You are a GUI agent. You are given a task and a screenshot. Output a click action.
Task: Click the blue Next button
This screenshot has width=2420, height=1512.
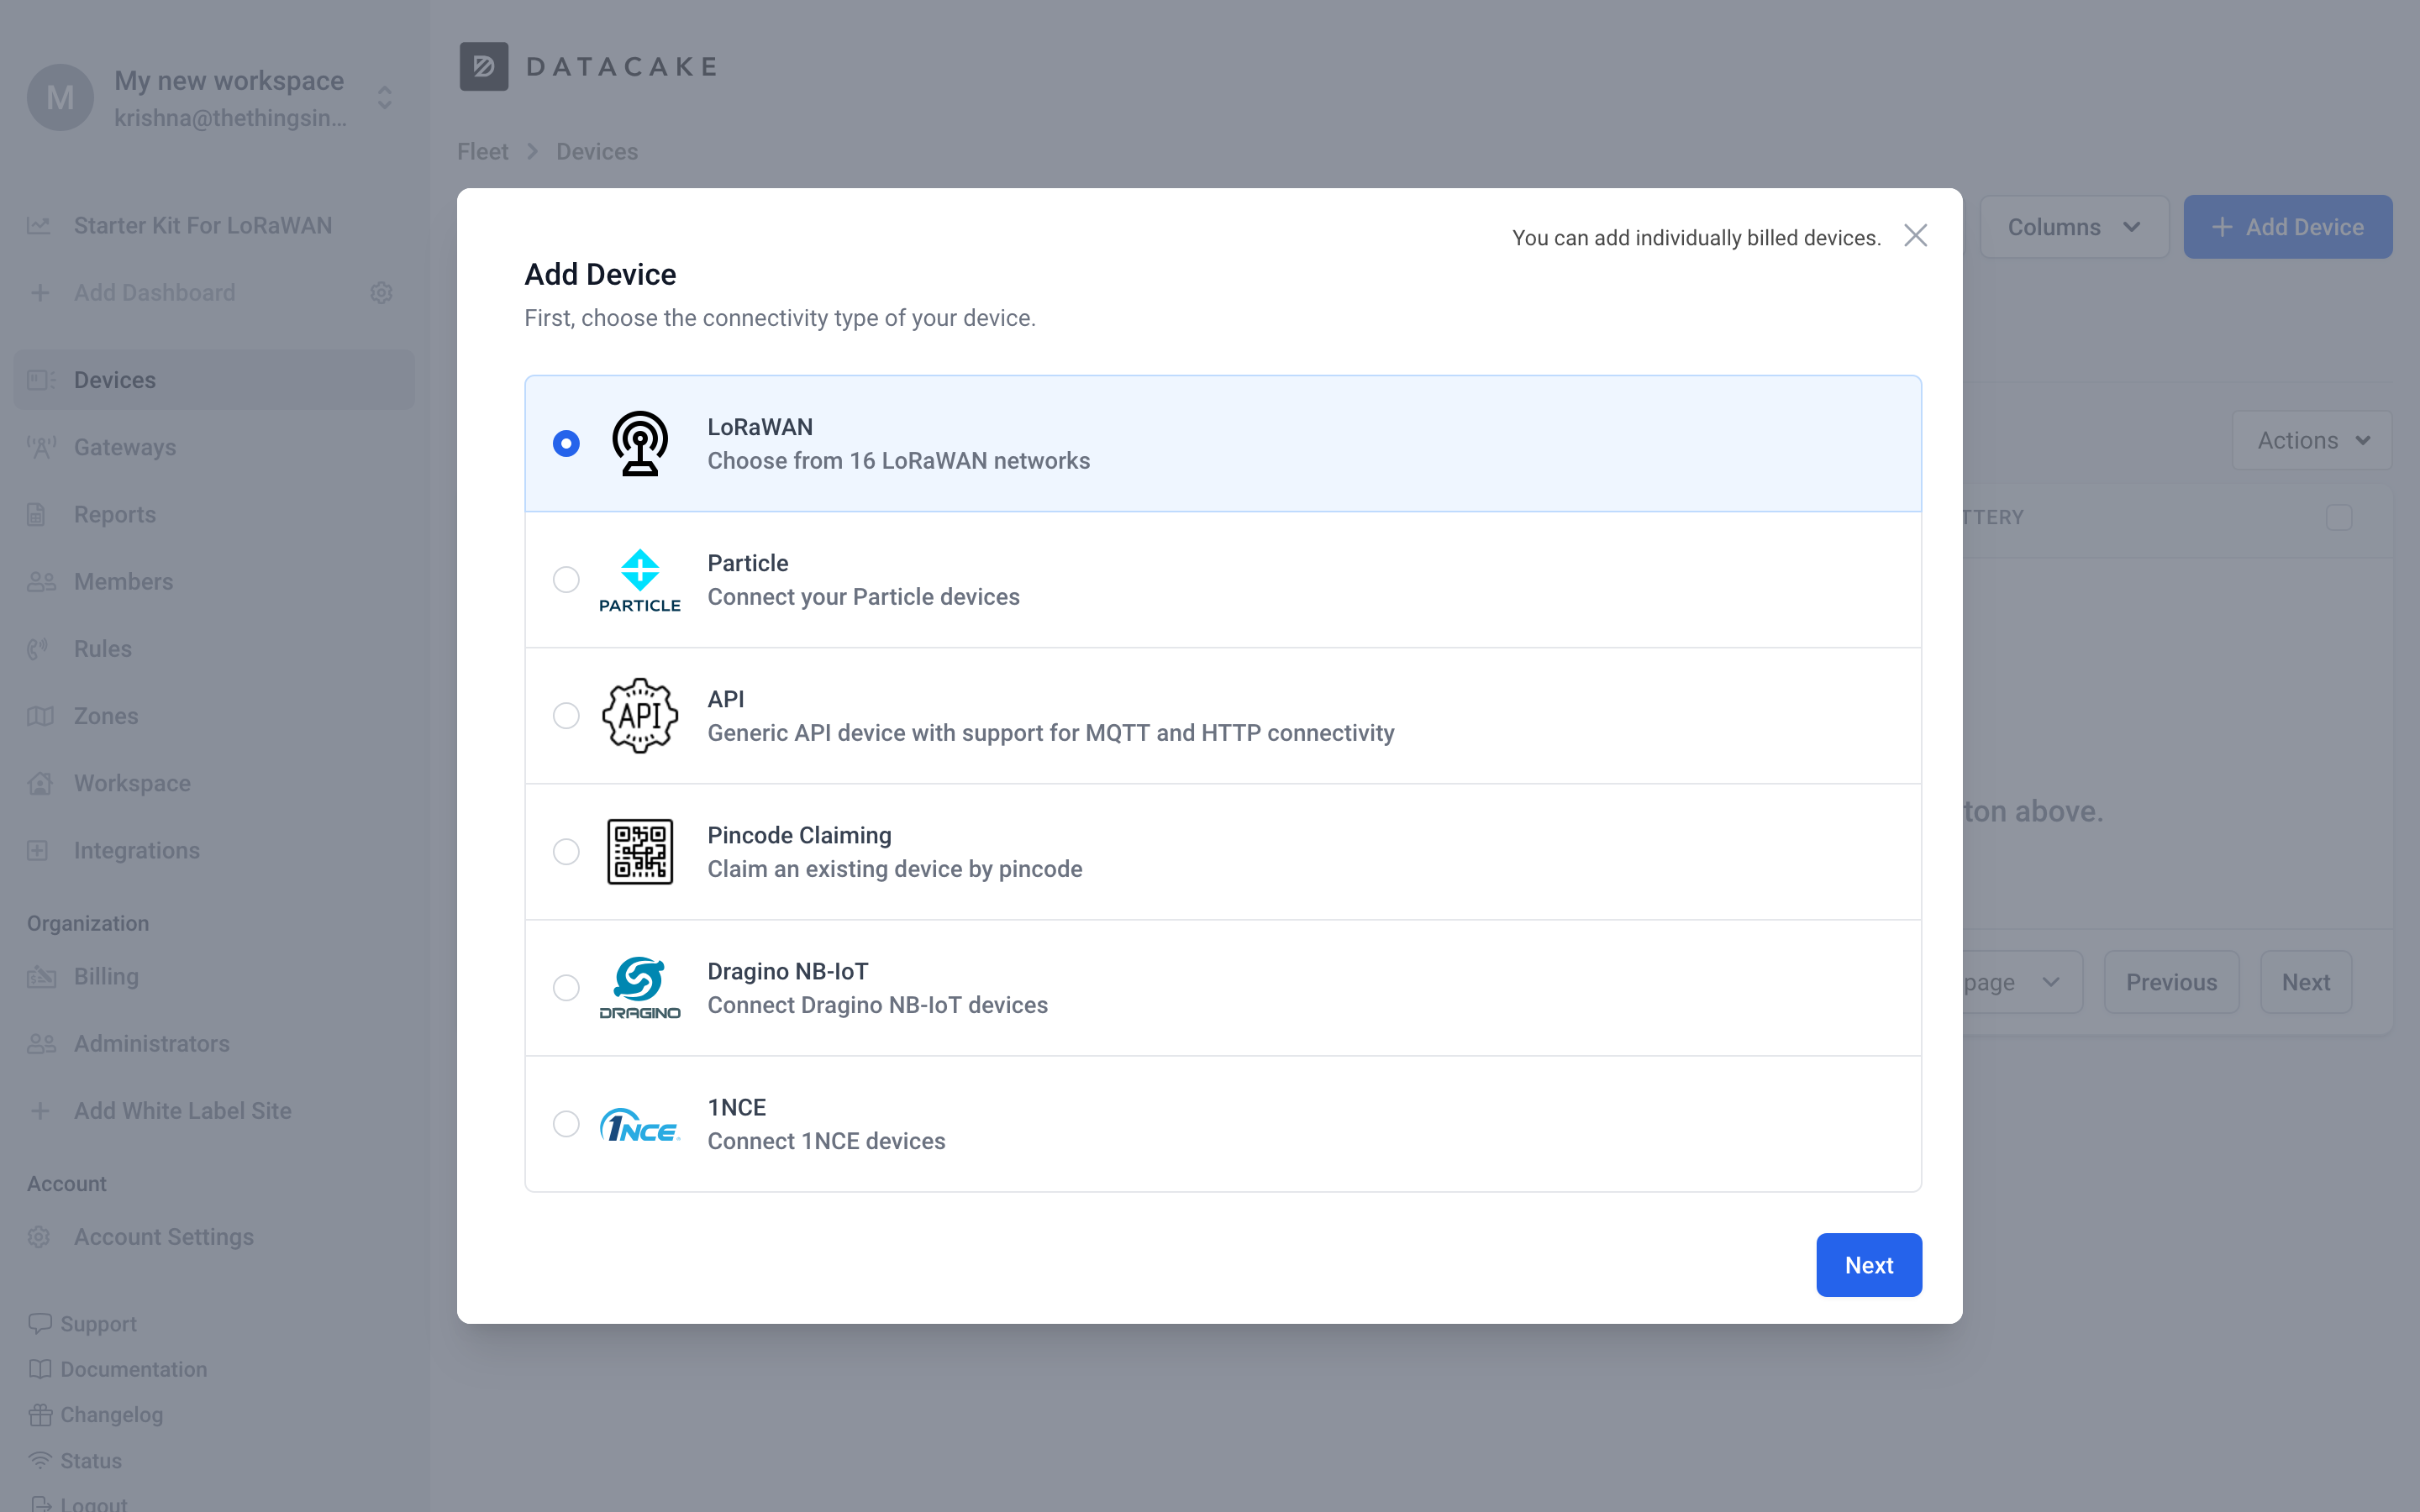[1868, 1265]
